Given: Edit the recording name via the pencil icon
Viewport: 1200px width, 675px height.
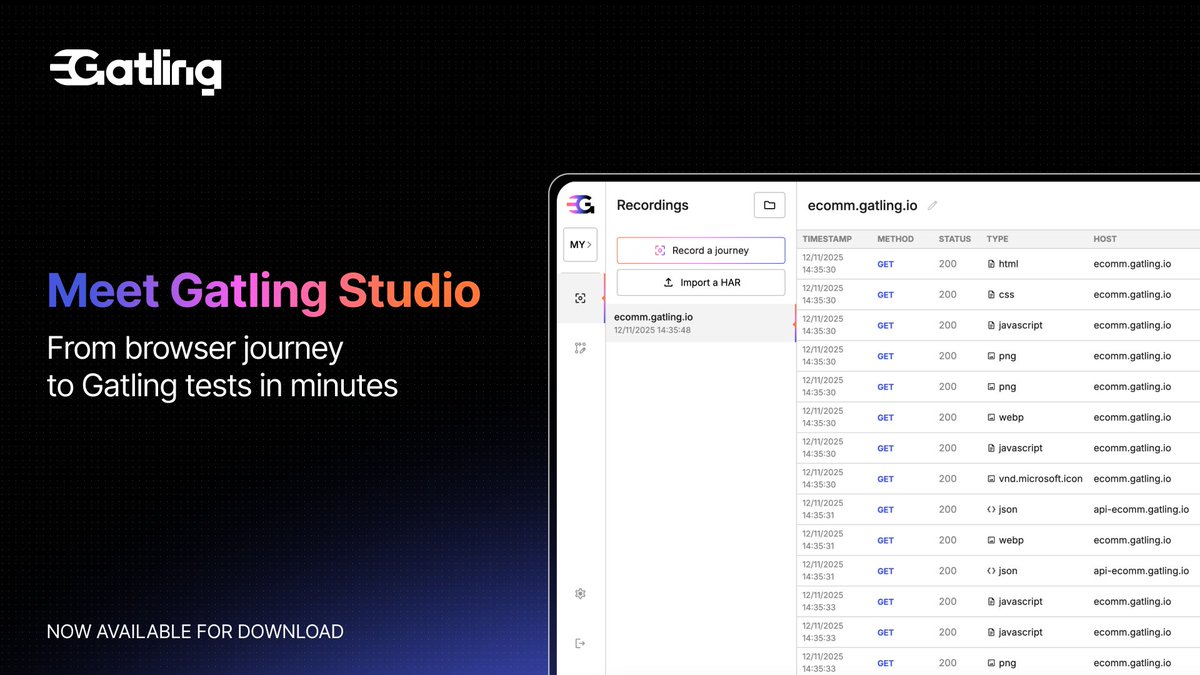Looking at the screenshot, I should (x=932, y=205).
